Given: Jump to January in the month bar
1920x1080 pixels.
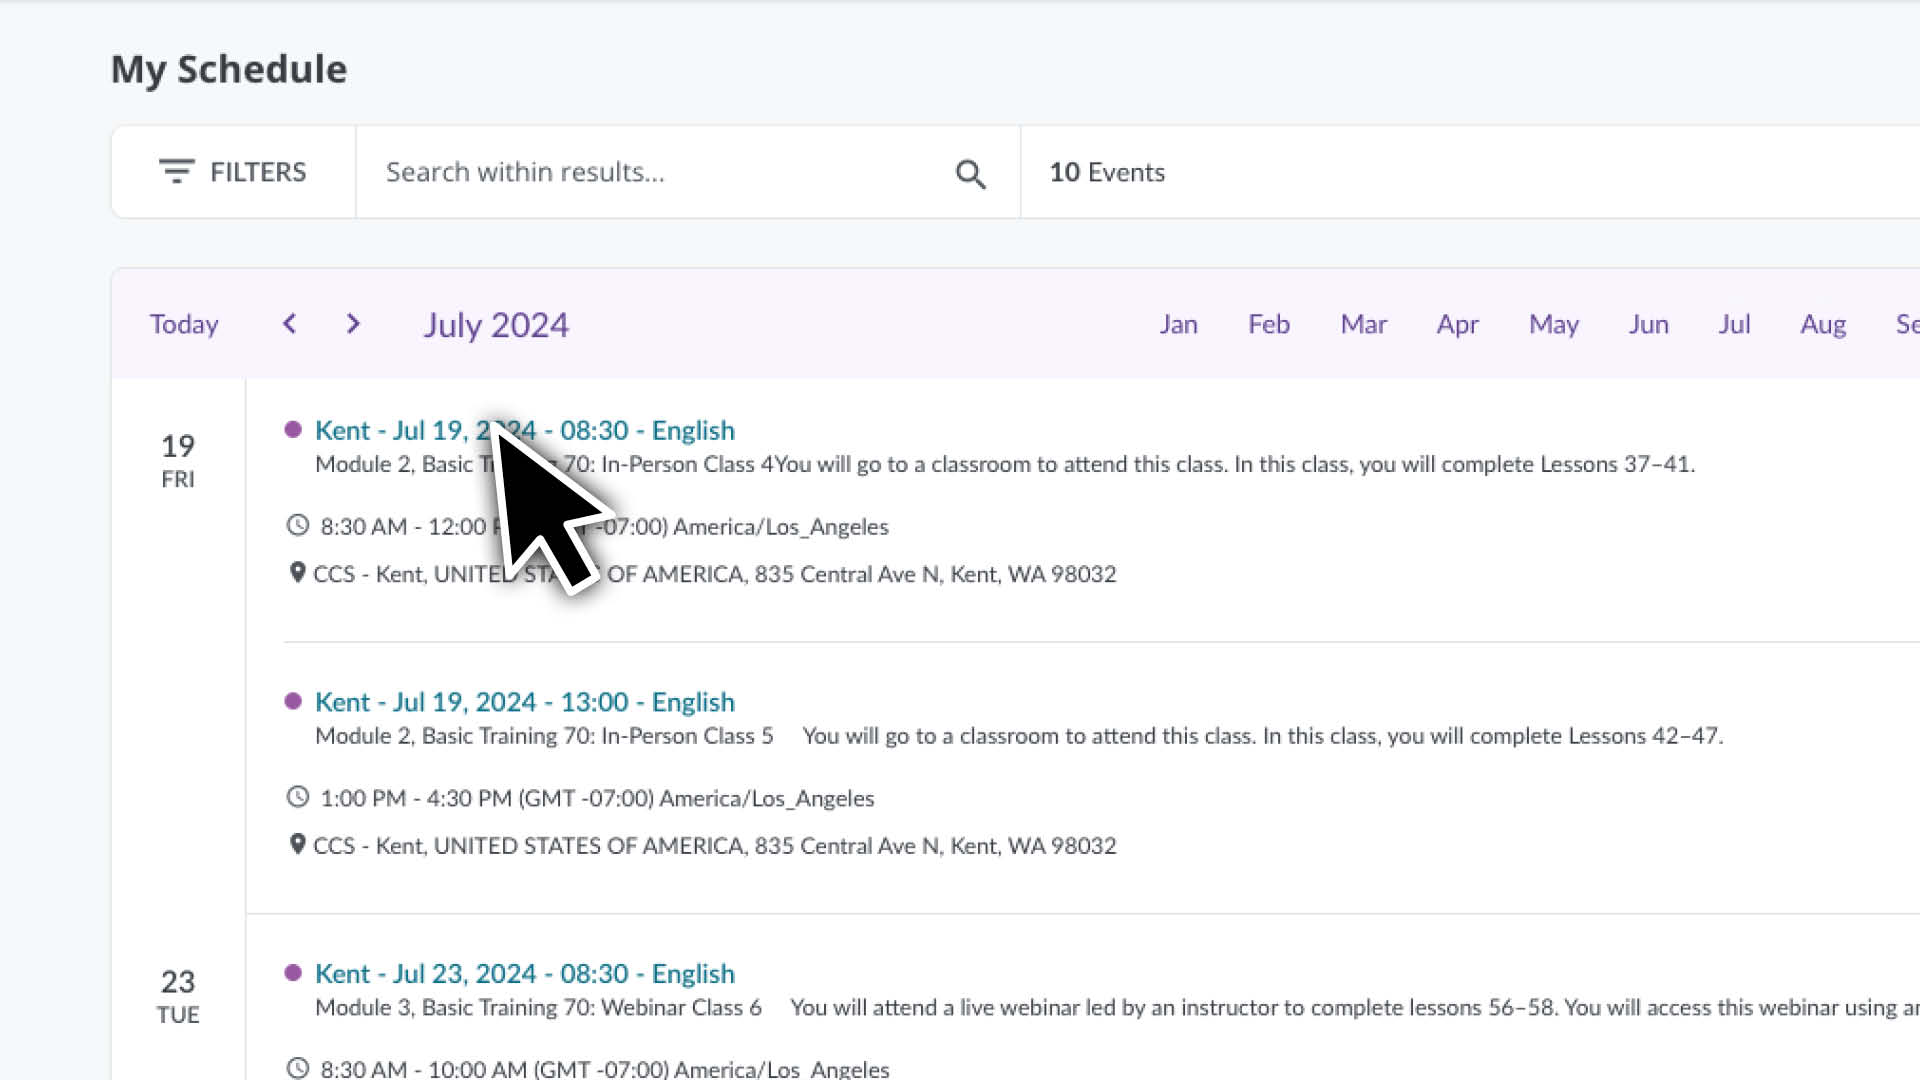Looking at the screenshot, I should (x=1179, y=323).
